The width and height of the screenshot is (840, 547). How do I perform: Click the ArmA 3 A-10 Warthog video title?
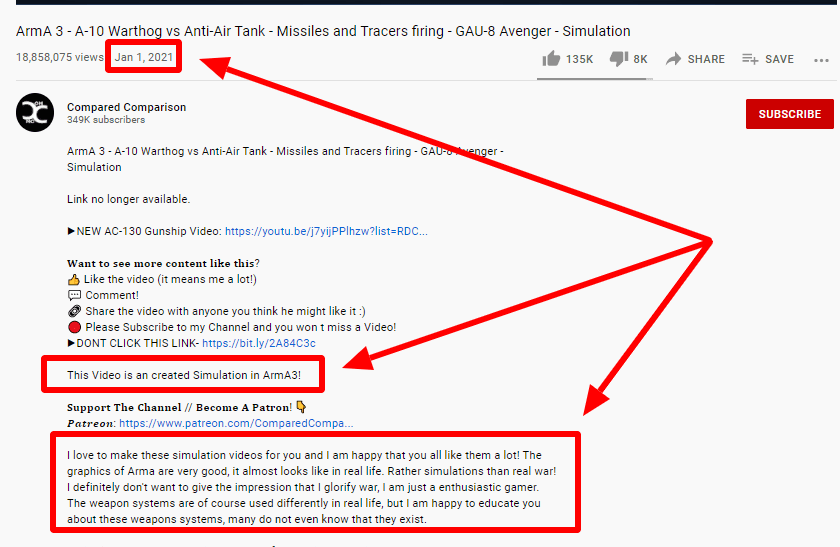pyautogui.click(x=323, y=31)
